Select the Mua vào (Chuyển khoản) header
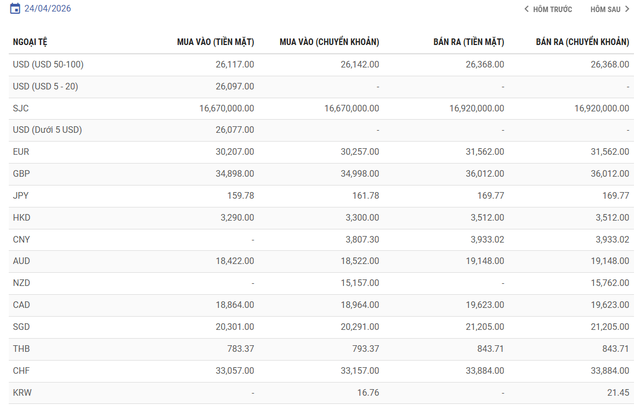This screenshot has height=410, width=640. coord(329,42)
